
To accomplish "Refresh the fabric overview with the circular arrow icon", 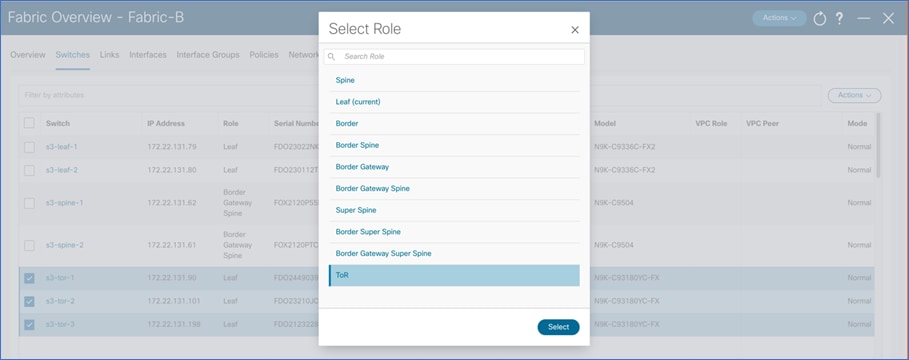I will (819, 19).
